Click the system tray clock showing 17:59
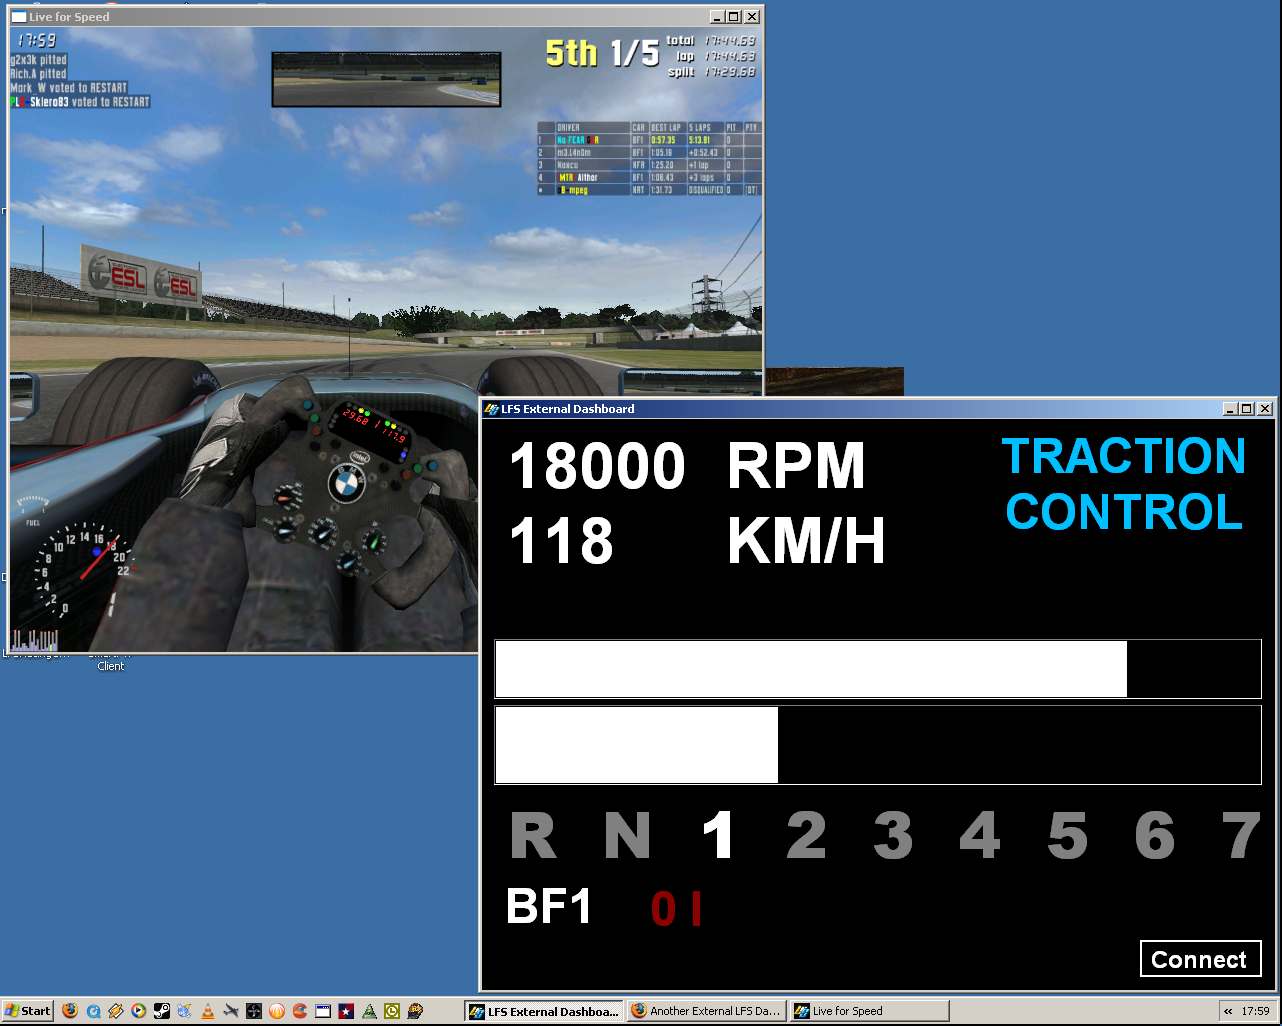The width and height of the screenshot is (1282, 1026). [1255, 1011]
